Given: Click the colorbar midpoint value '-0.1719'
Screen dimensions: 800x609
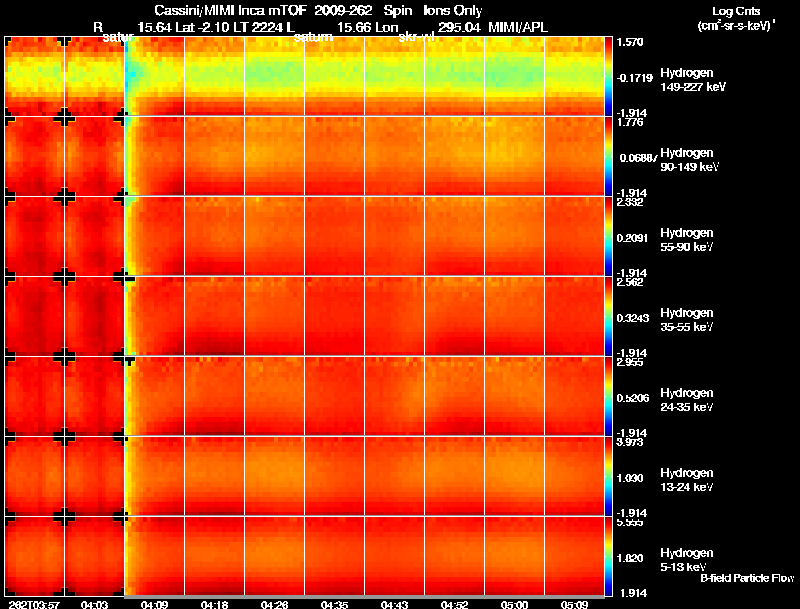Looking at the screenshot, I should [x=634, y=78].
